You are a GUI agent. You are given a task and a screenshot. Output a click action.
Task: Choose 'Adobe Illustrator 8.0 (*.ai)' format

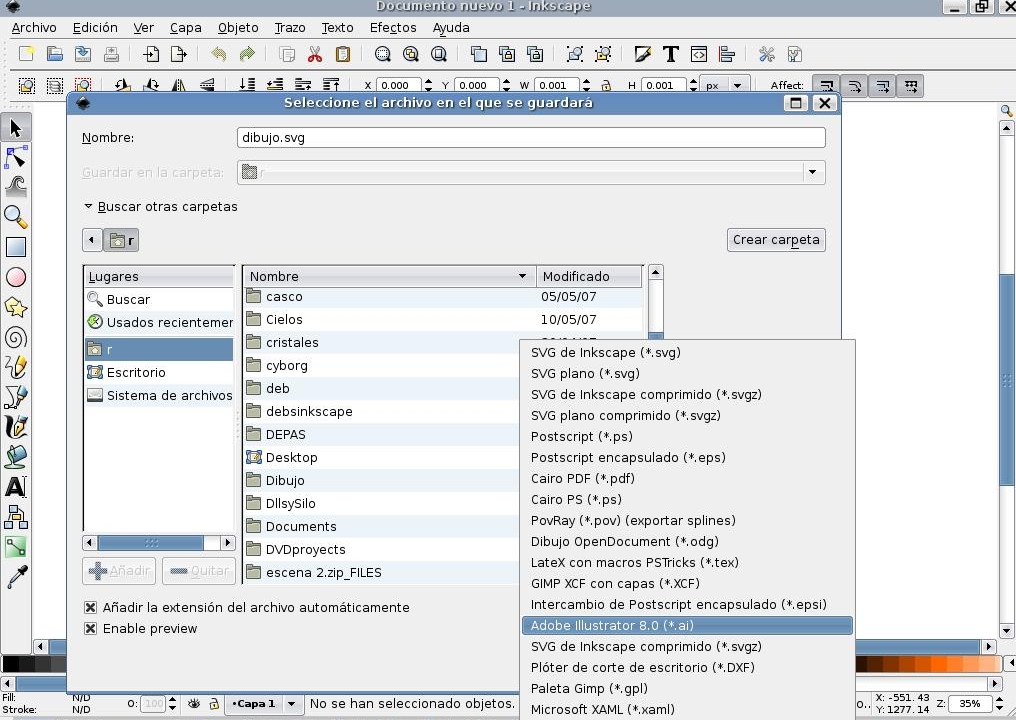click(x=687, y=625)
